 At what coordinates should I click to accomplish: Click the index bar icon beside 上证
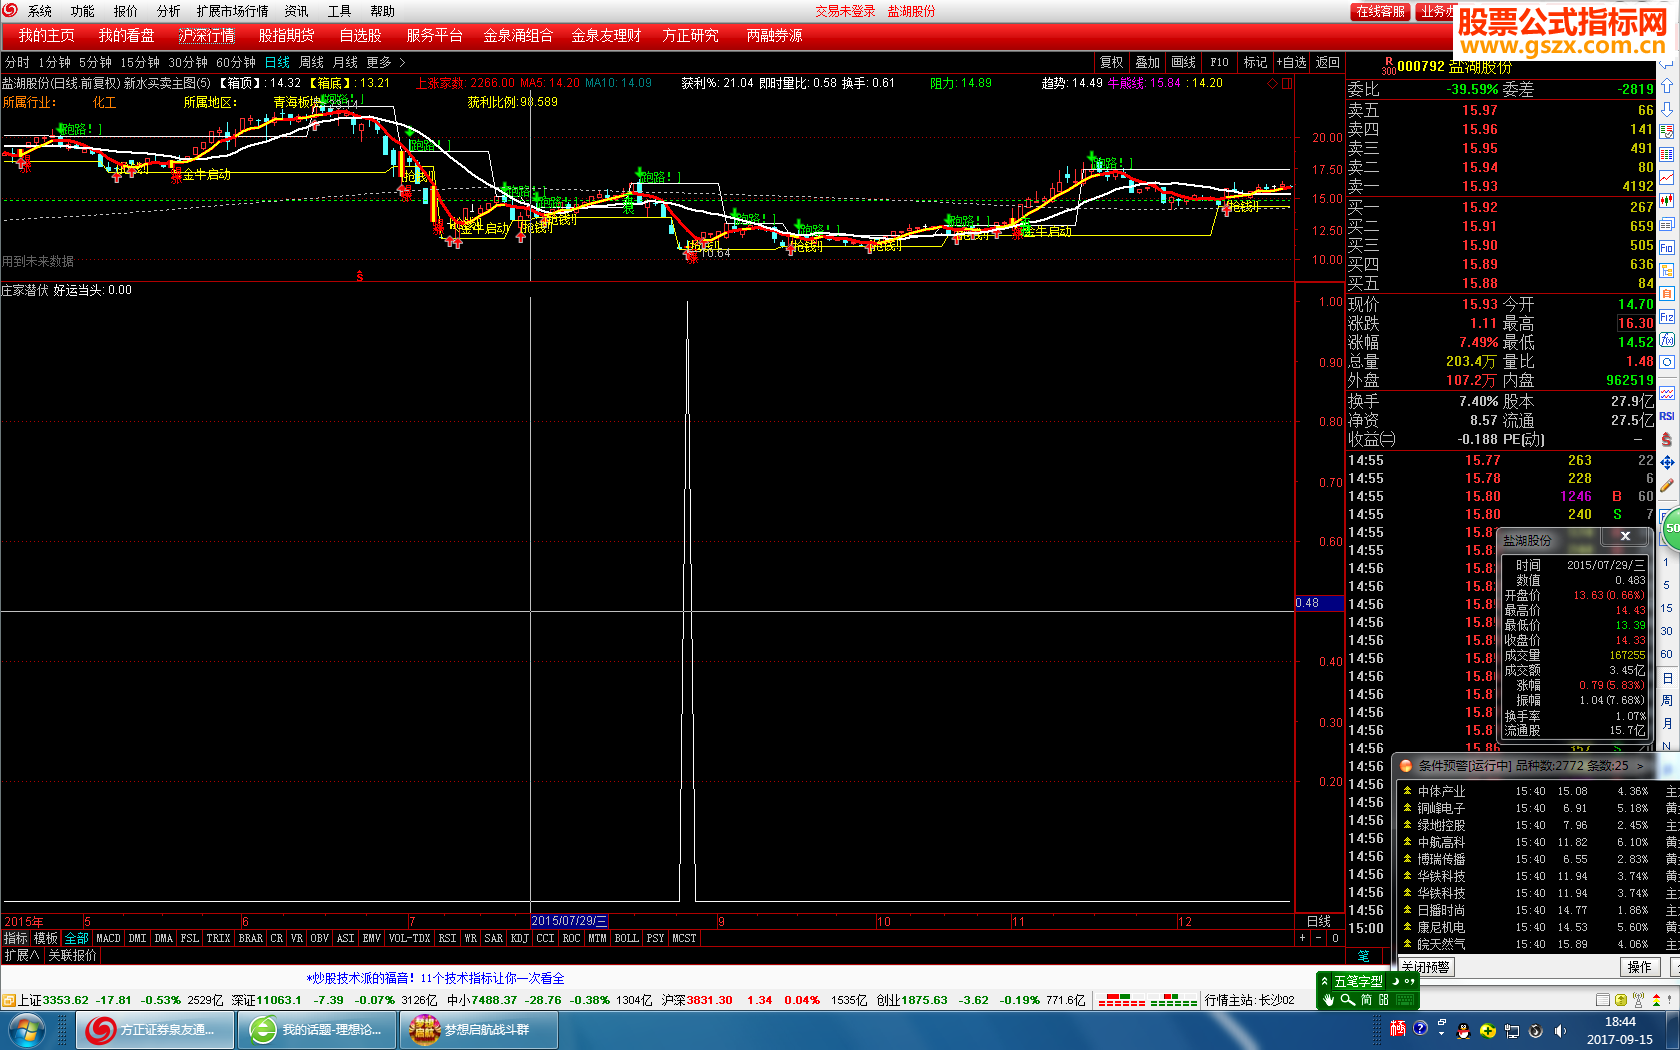pyautogui.click(x=8, y=1000)
